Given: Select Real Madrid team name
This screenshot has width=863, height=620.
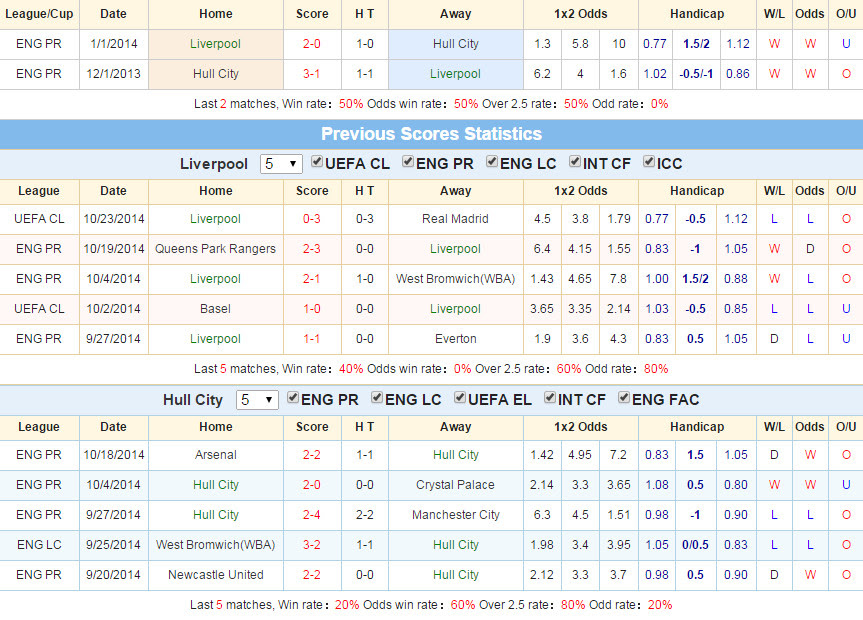Looking at the screenshot, I should (x=455, y=219).
